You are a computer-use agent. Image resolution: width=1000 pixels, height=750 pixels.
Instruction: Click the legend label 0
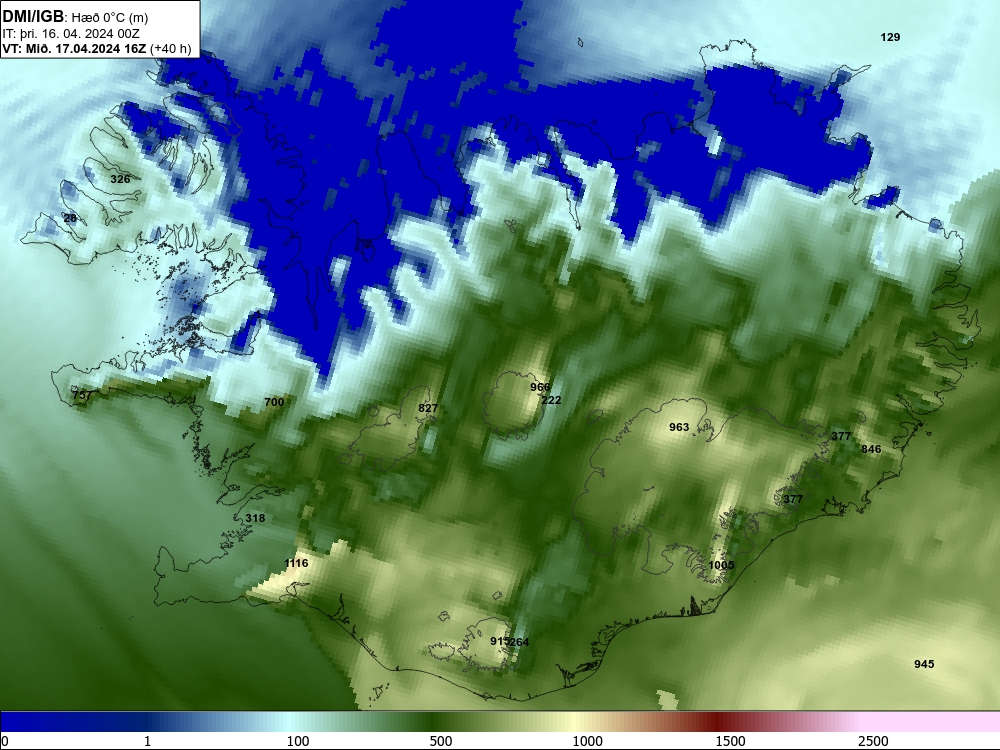5,741
